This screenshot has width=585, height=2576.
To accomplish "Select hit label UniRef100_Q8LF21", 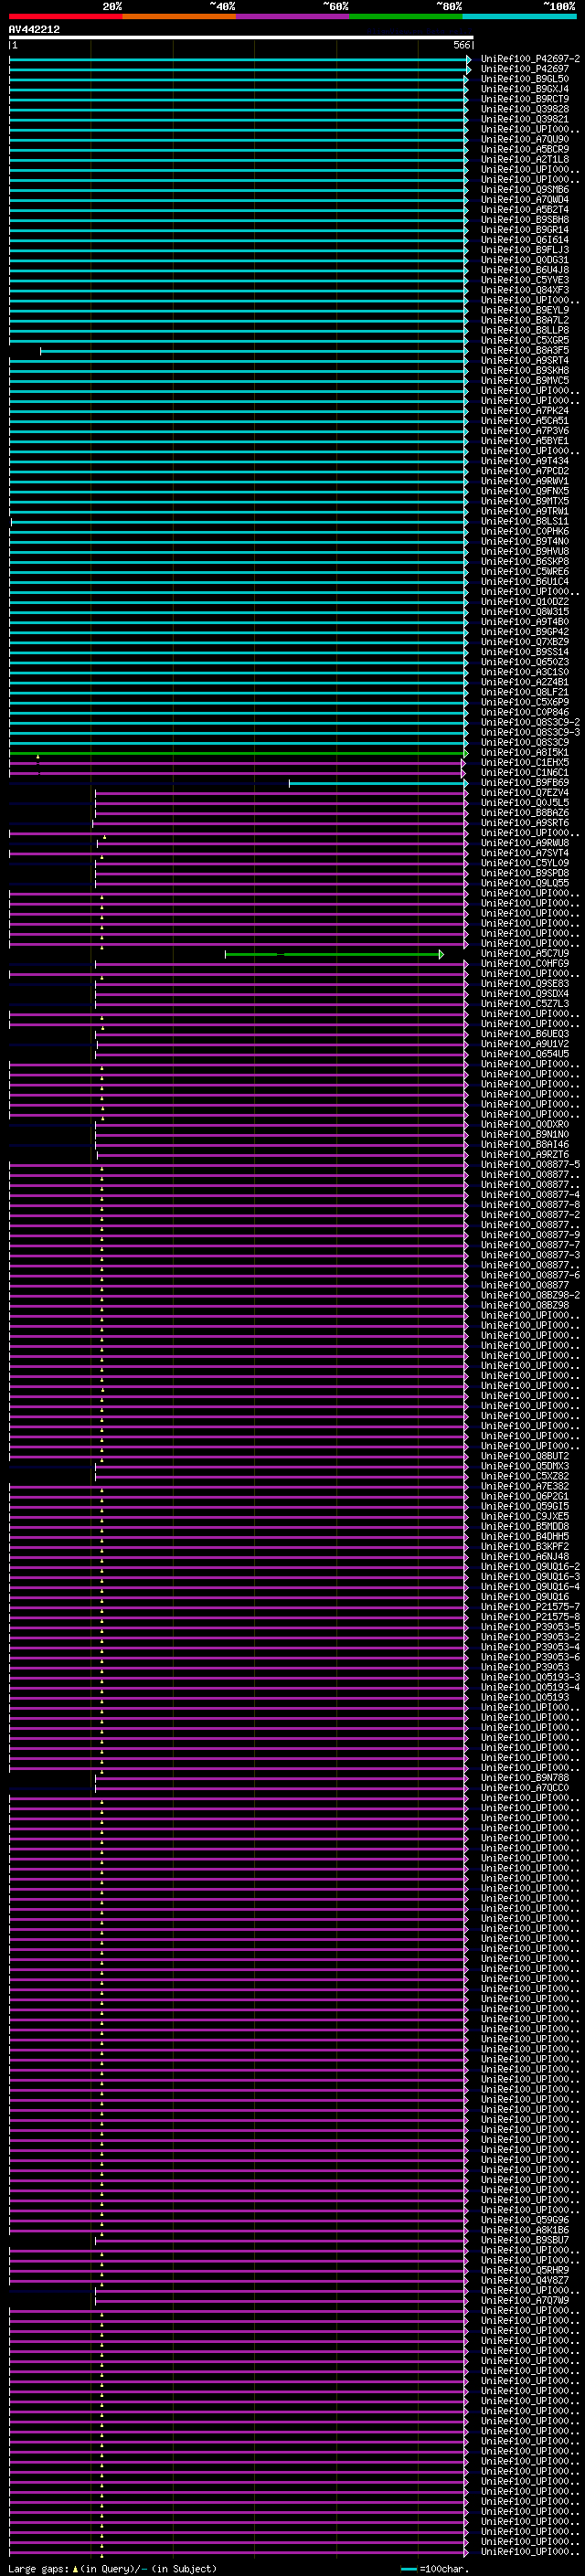I will pyautogui.click(x=525, y=692).
